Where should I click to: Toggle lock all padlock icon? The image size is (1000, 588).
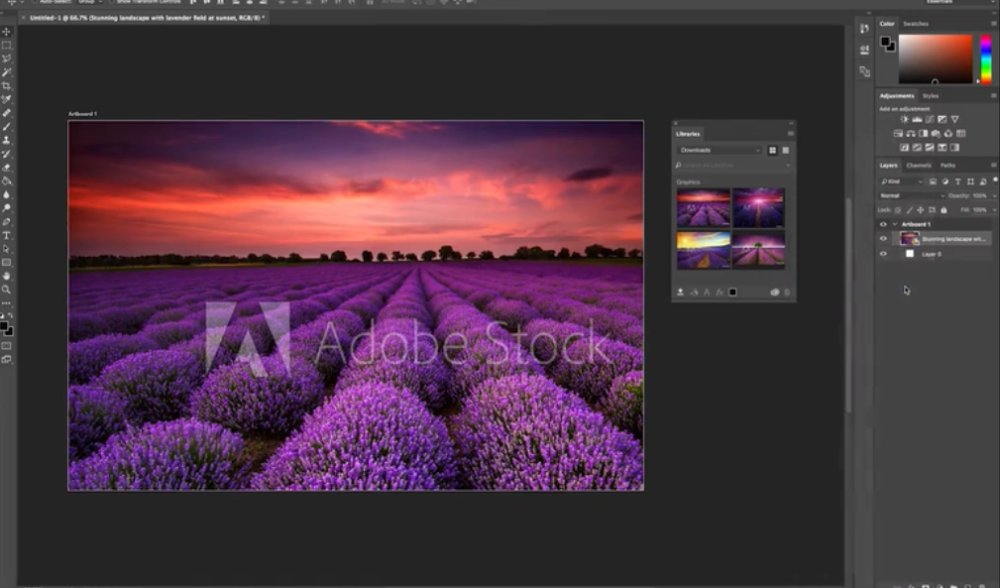click(x=944, y=210)
